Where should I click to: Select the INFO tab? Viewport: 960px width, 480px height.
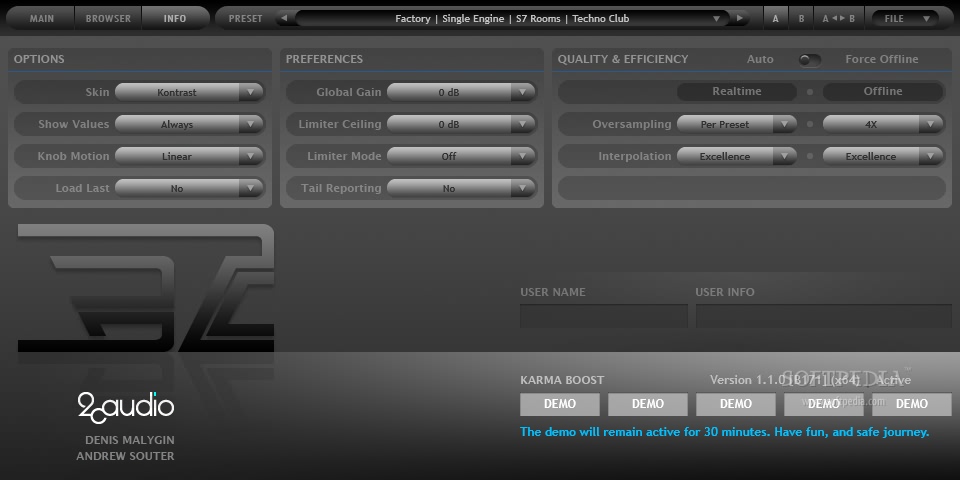coord(175,18)
